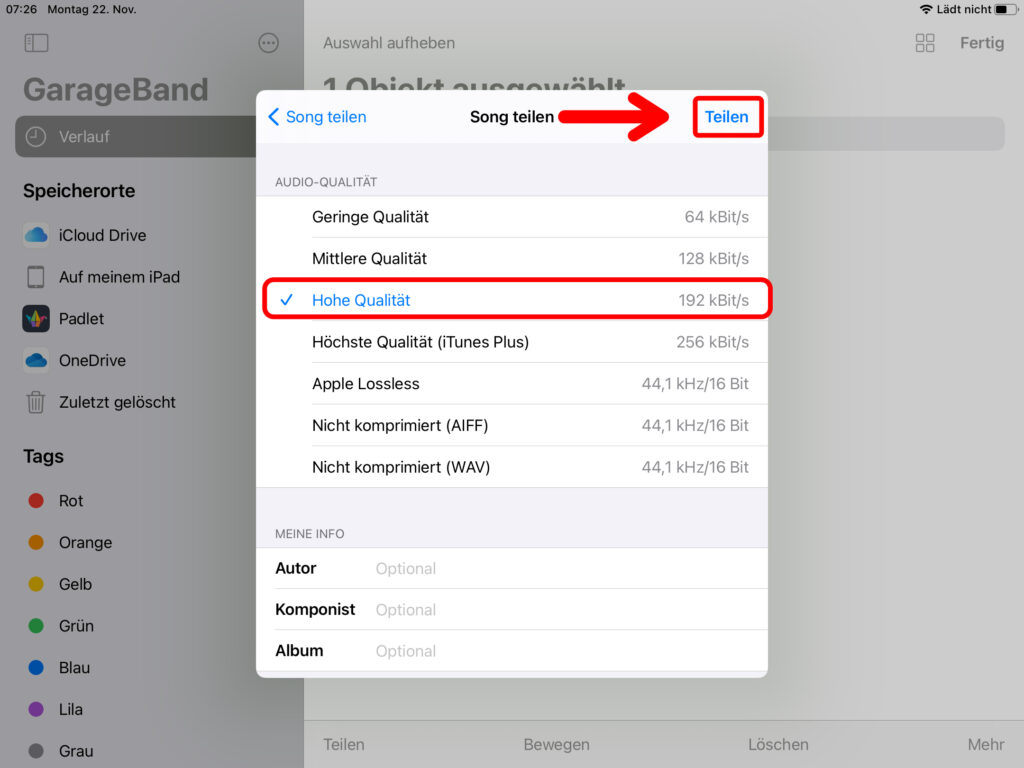This screenshot has width=1024, height=768.
Task: Open iCloud Drive location
Action: (x=102, y=235)
